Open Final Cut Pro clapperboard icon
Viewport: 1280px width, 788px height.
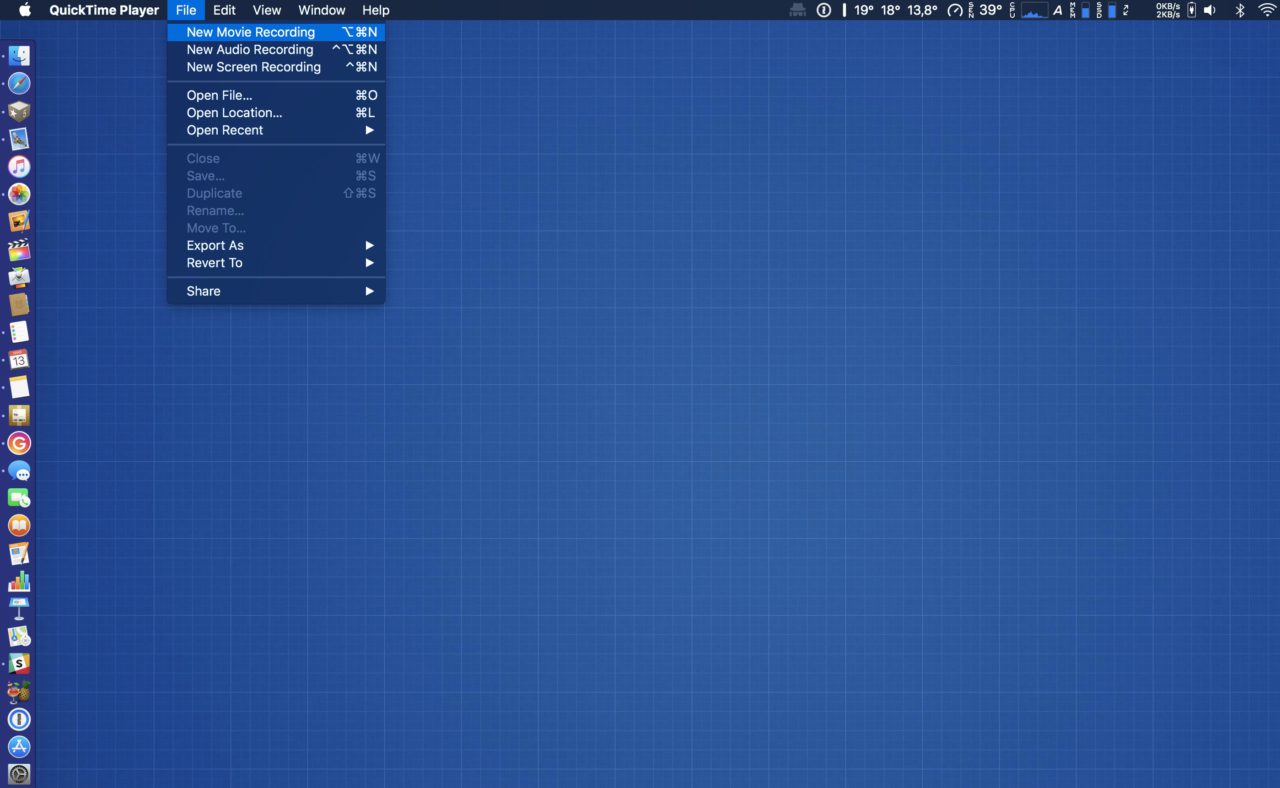pyautogui.click(x=19, y=250)
